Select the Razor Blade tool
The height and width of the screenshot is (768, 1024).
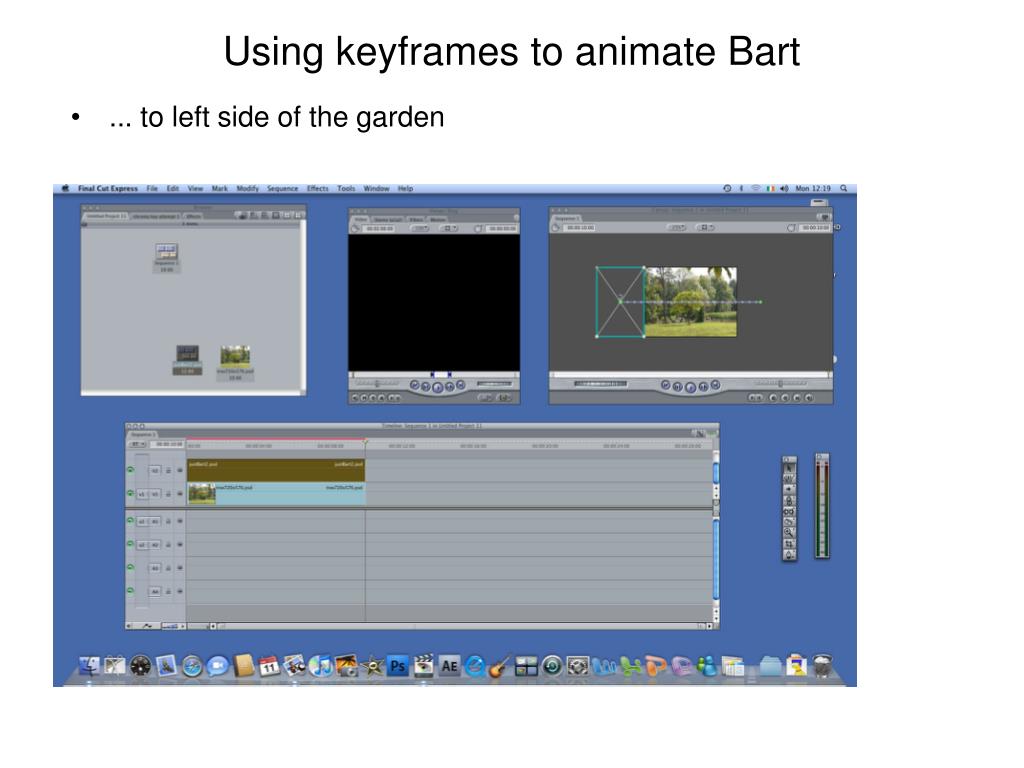pyautogui.click(x=789, y=522)
